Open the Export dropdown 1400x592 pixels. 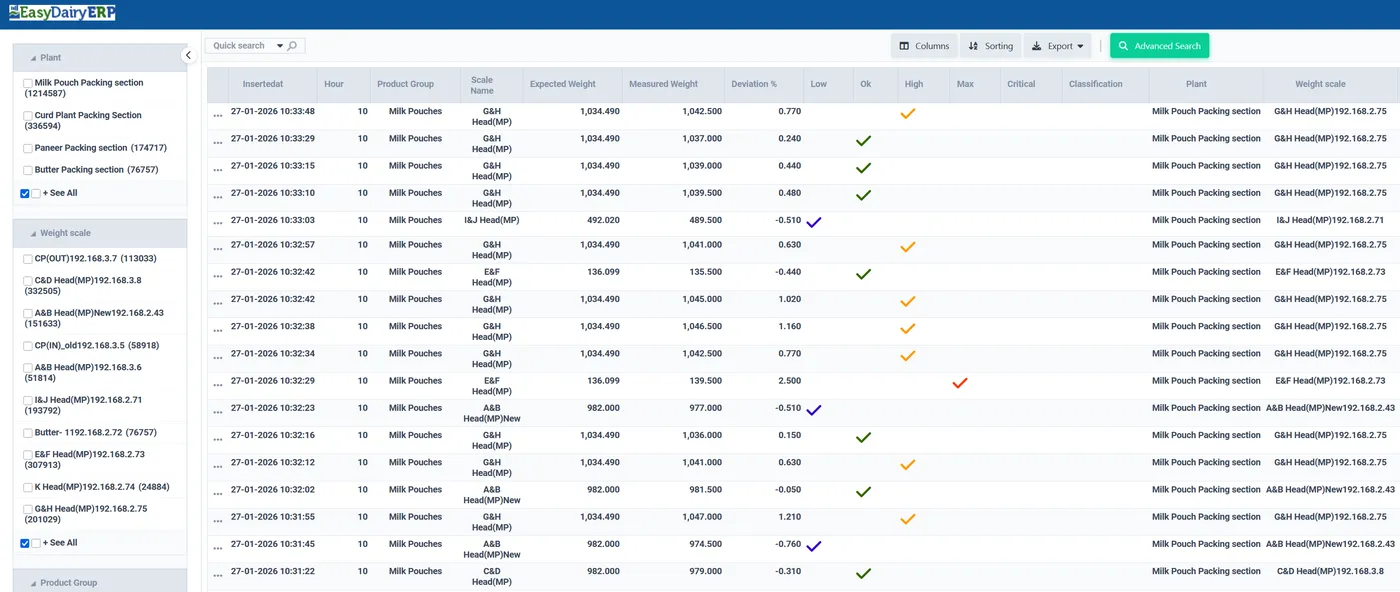pyautogui.click(x=1057, y=46)
